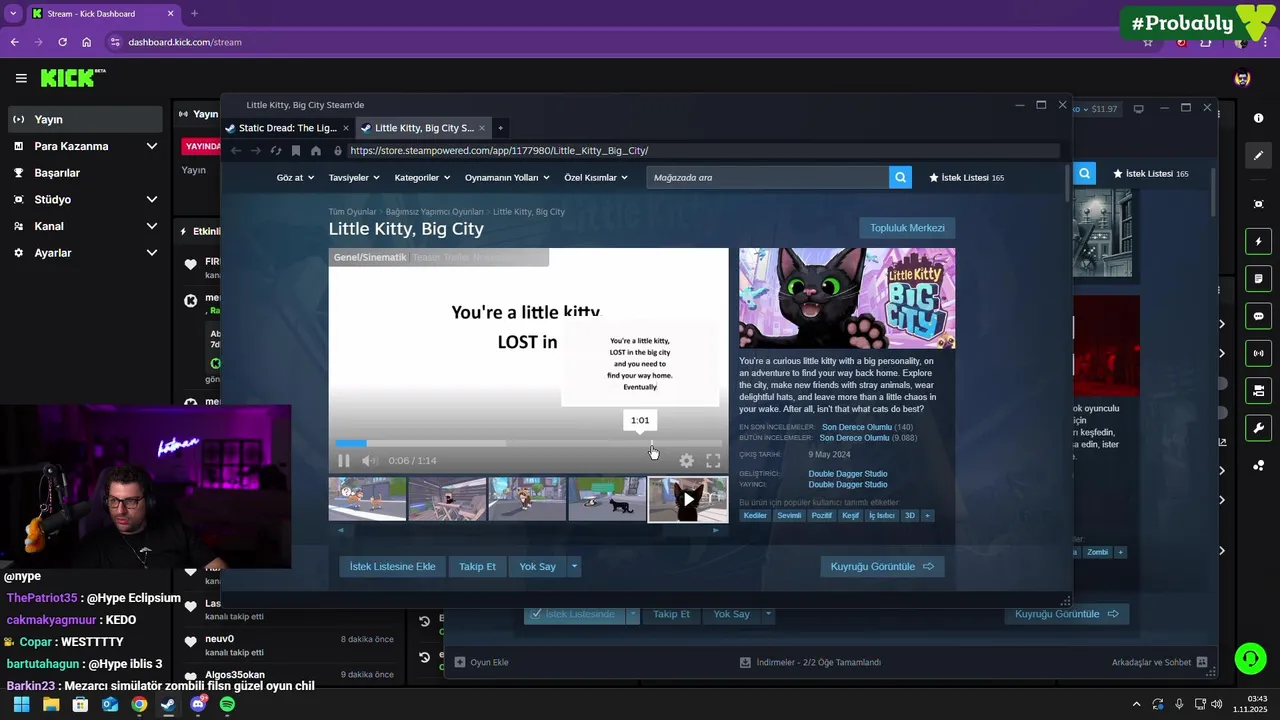This screenshot has width=1280, height=720.
Task: Click front Kuyruğu Görüntüle button
Action: 882,566
